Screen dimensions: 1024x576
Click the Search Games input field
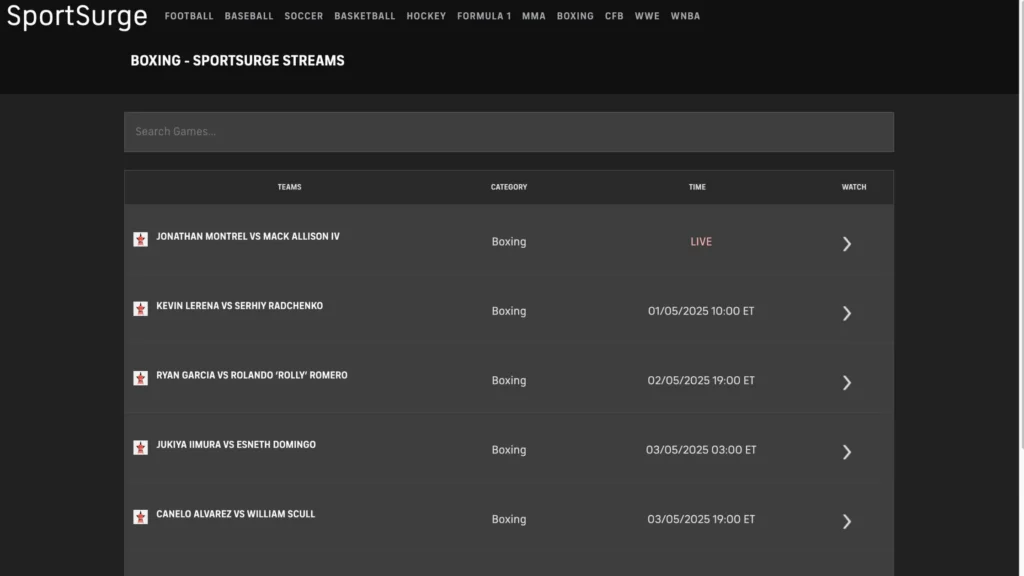[x=508, y=131]
